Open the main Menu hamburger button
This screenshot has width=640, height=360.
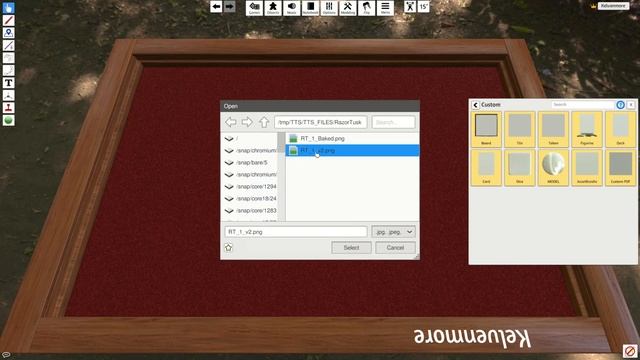[385, 8]
